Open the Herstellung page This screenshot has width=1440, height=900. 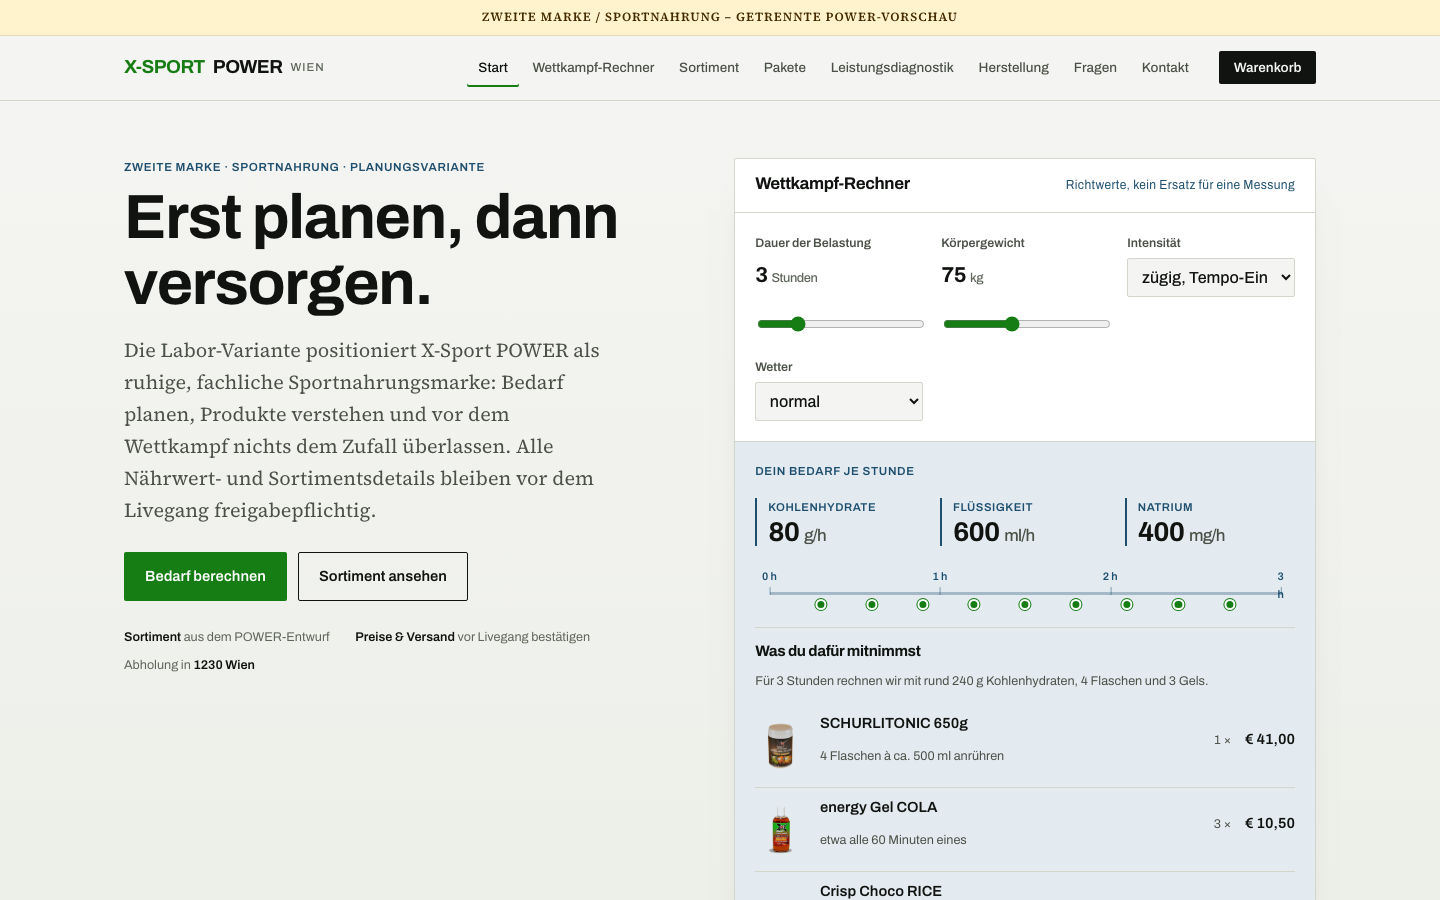pos(1014,67)
